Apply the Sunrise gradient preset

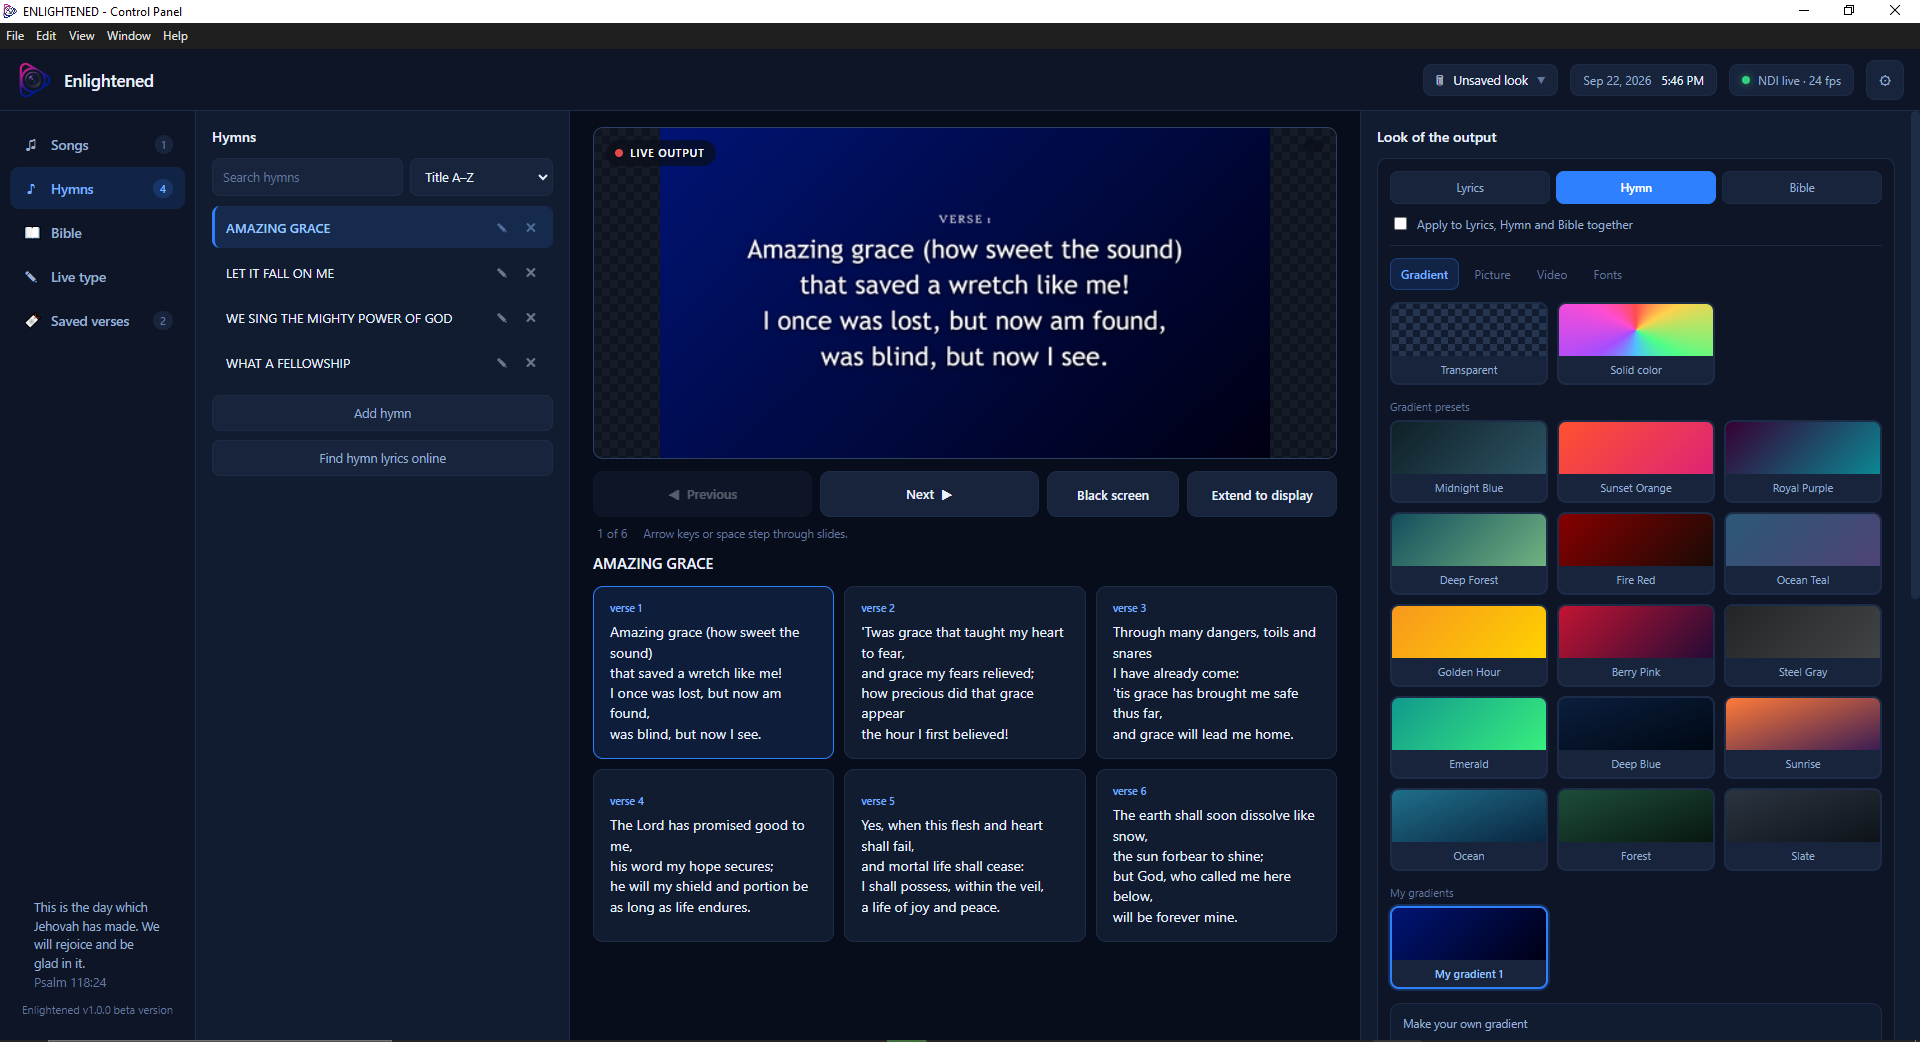(1803, 737)
